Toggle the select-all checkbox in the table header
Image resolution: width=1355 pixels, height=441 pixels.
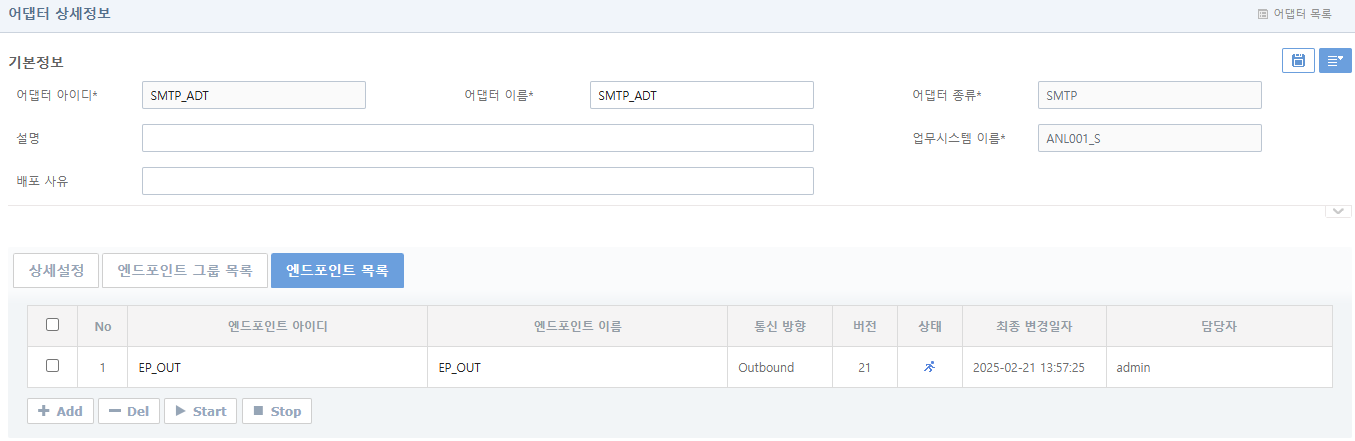53,325
